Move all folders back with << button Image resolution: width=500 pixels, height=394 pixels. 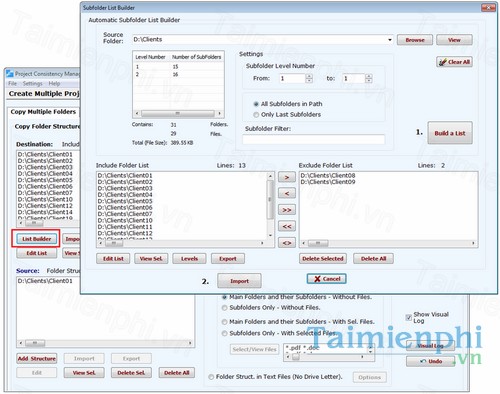(x=287, y=226)
